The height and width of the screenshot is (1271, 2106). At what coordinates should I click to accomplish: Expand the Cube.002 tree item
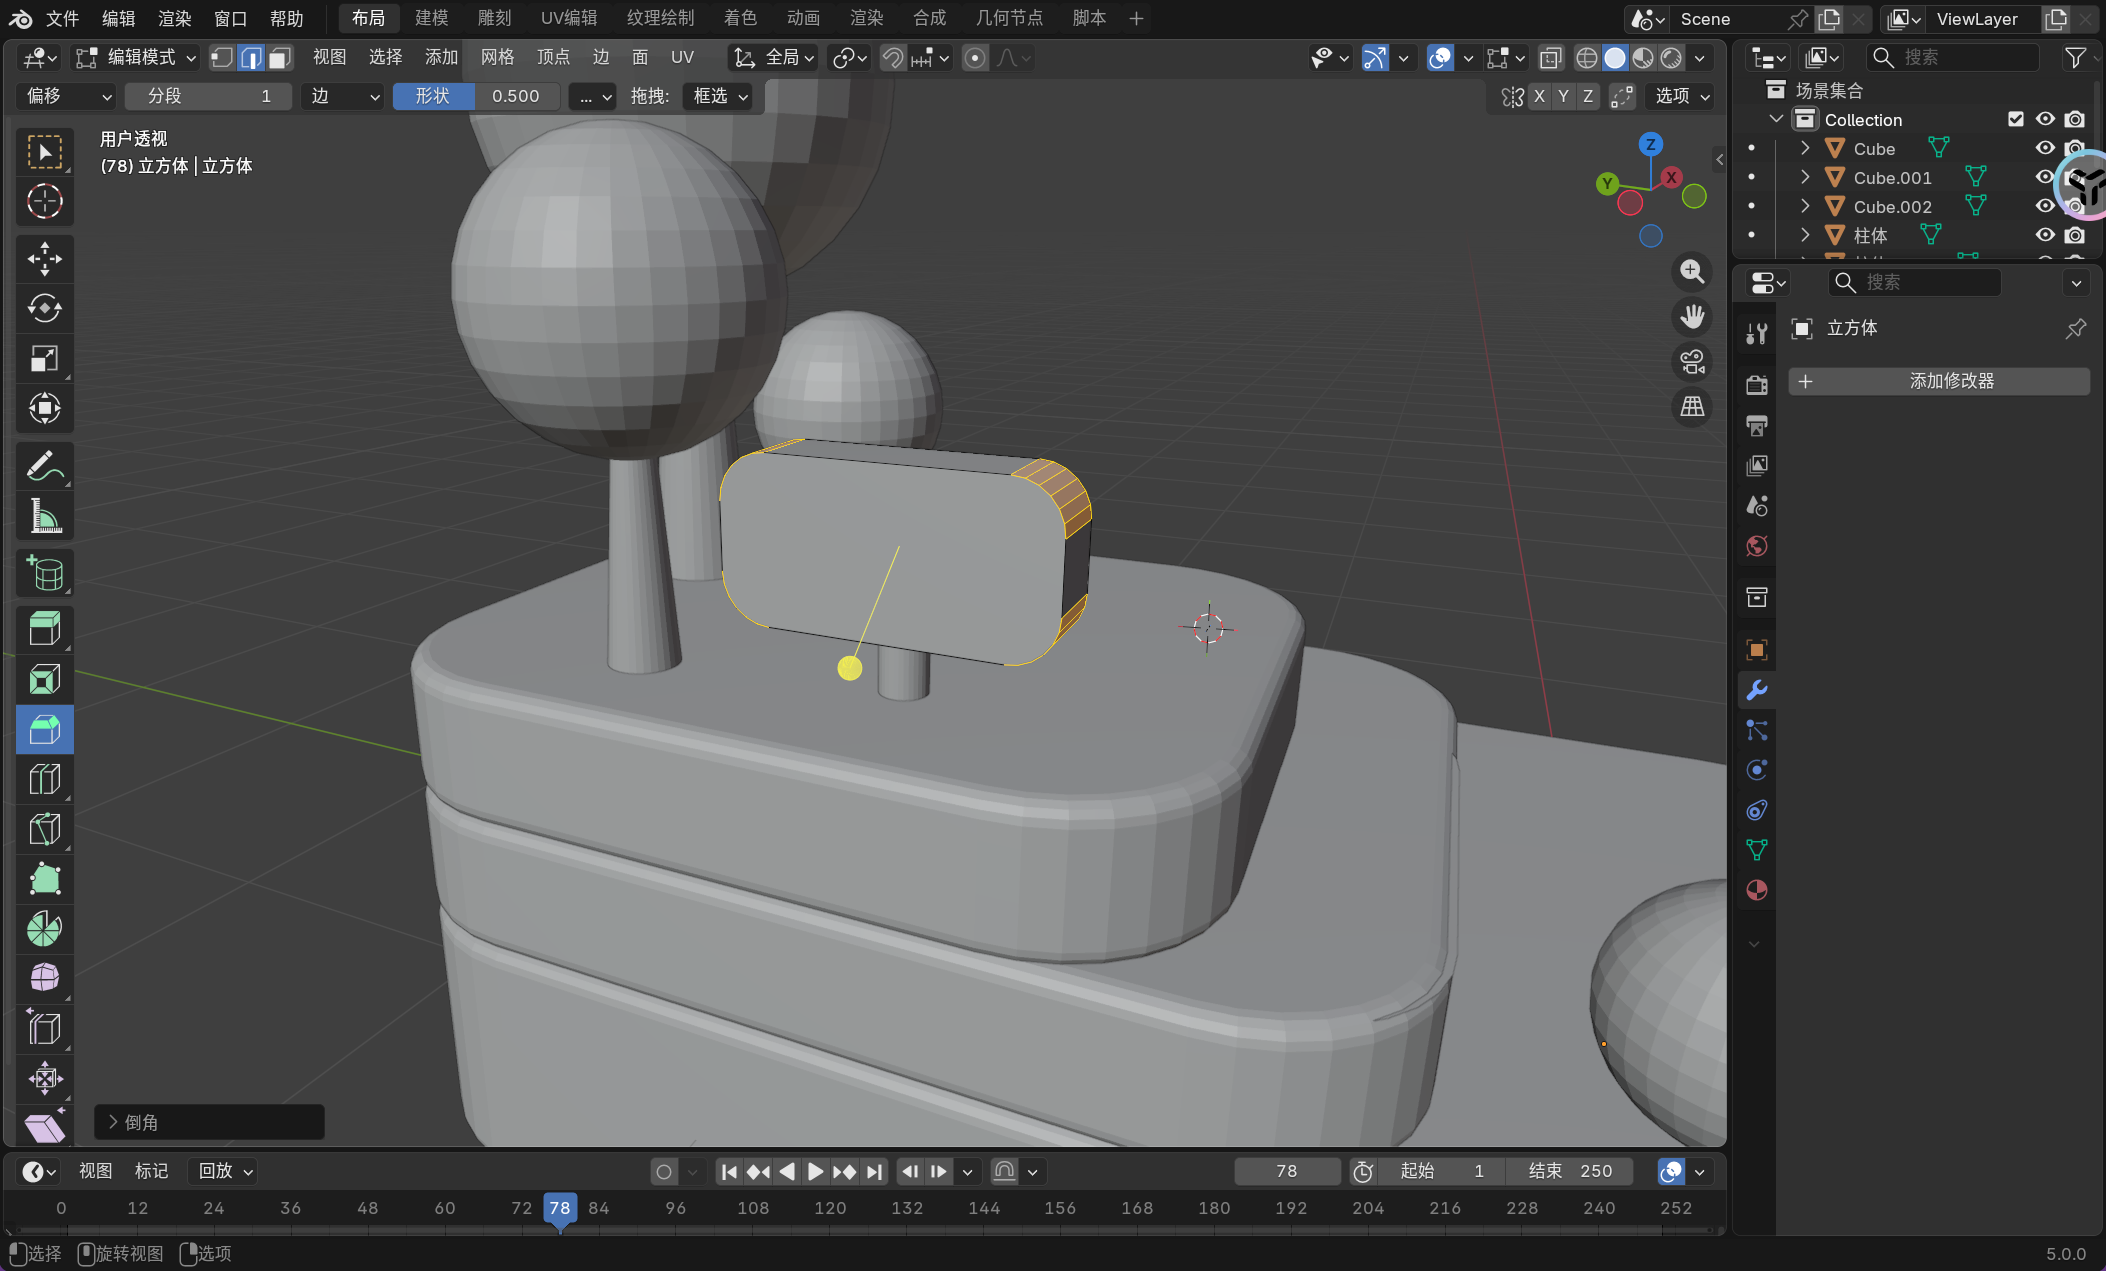(x=1805, y=206)
